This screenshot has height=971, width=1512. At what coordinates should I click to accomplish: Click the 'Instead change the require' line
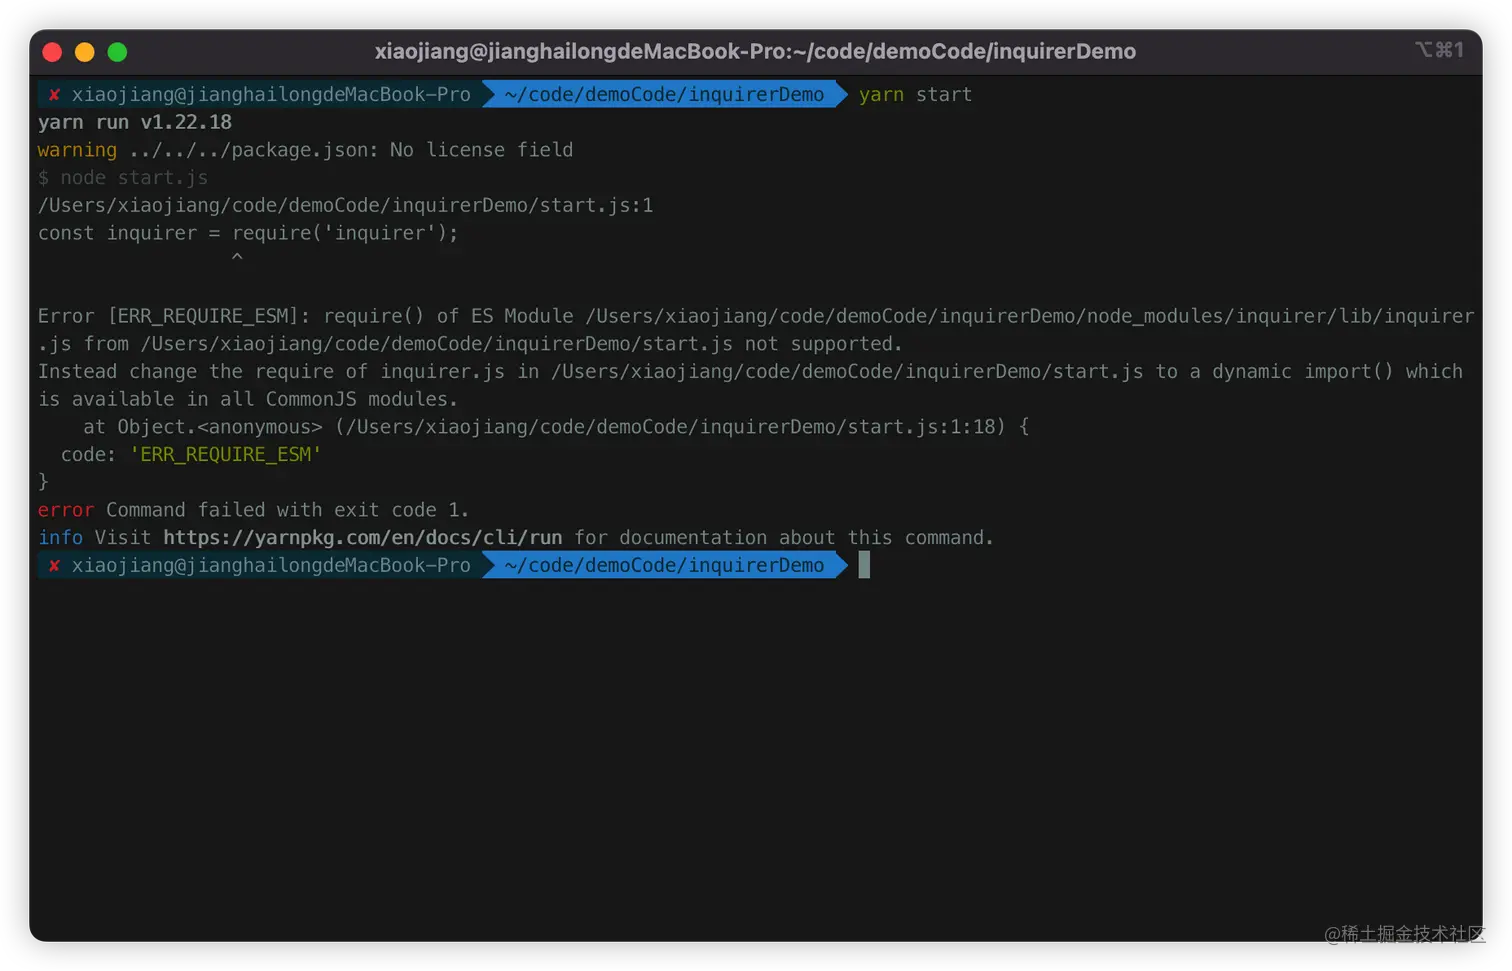tap(750, 371)
